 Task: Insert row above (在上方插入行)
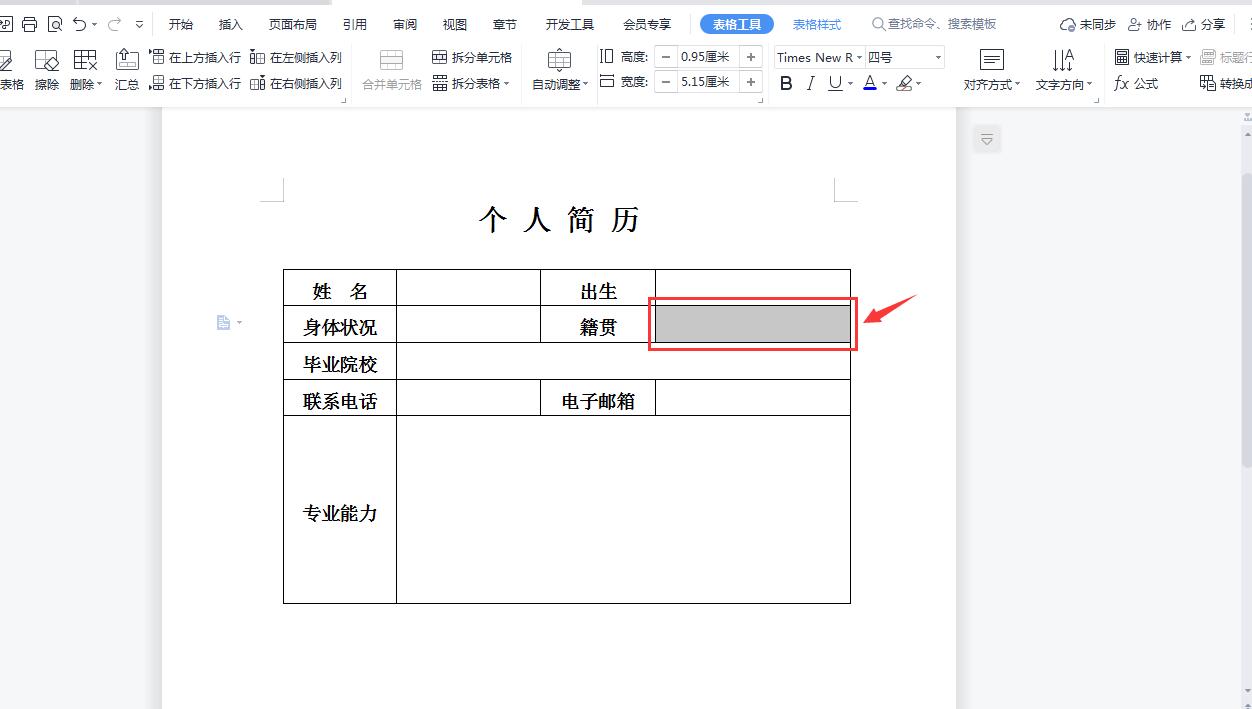tap(195, 57)
